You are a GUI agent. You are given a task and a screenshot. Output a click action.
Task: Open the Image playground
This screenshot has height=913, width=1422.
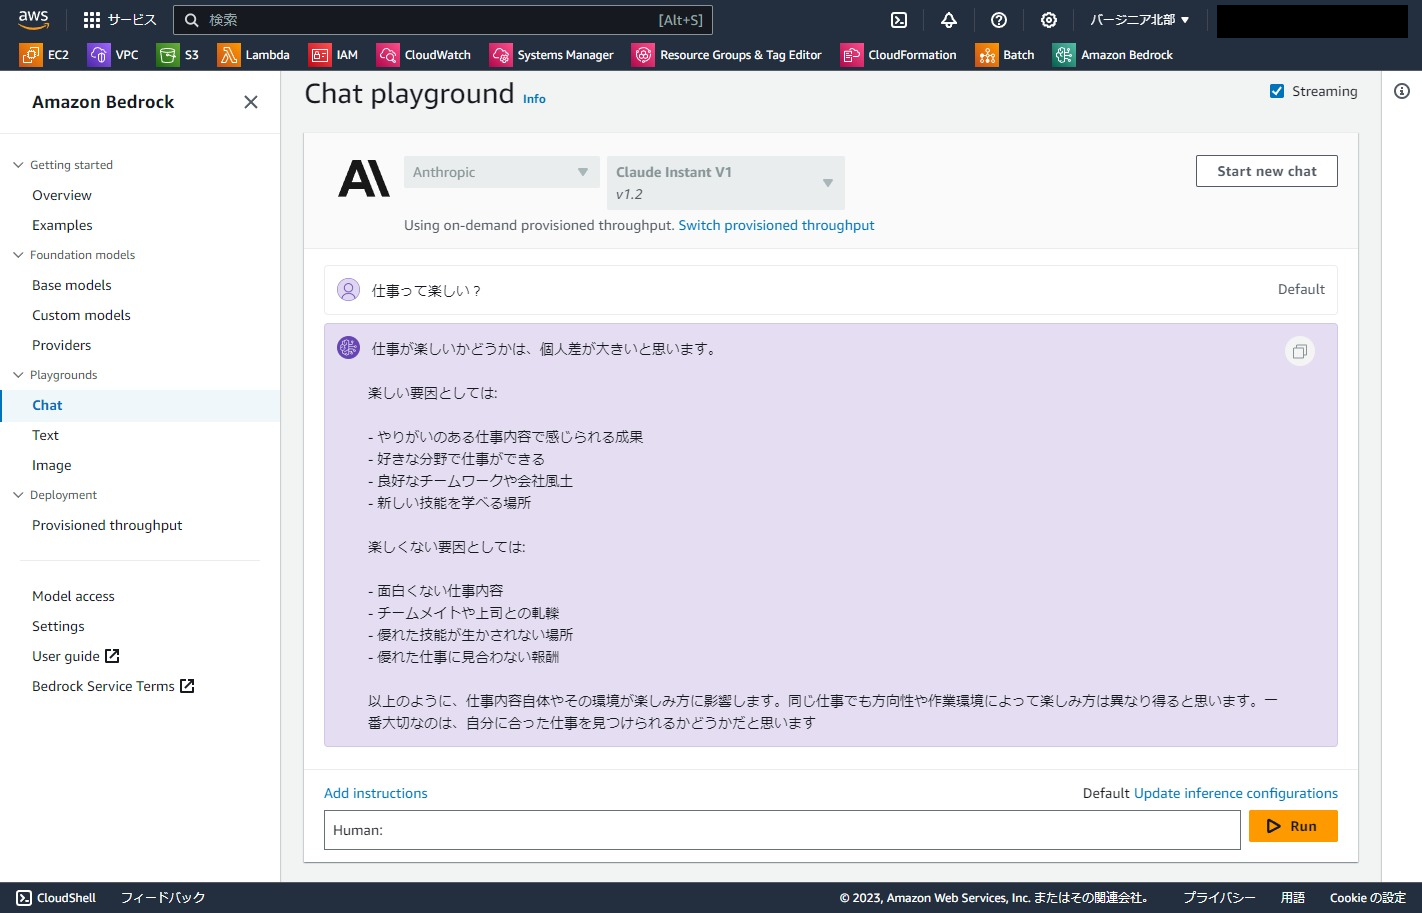(51, 465)
